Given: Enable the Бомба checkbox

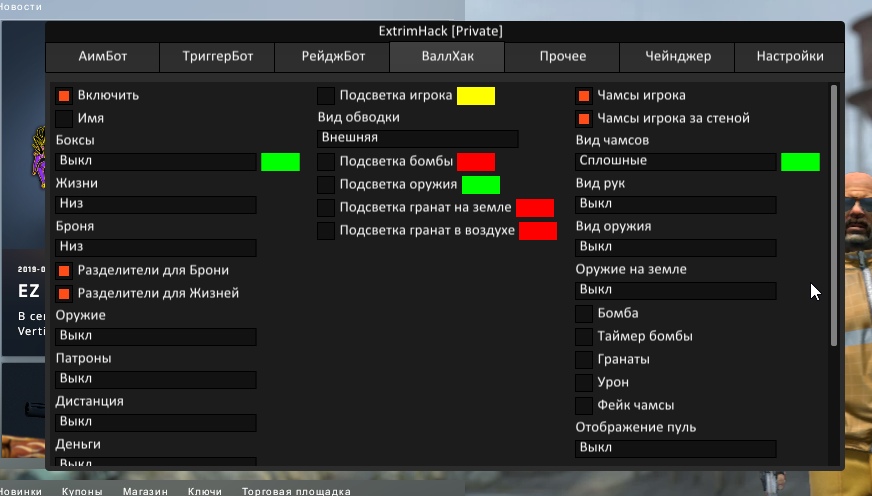Looking at the screenshot, I should click(x=584, y=314).
